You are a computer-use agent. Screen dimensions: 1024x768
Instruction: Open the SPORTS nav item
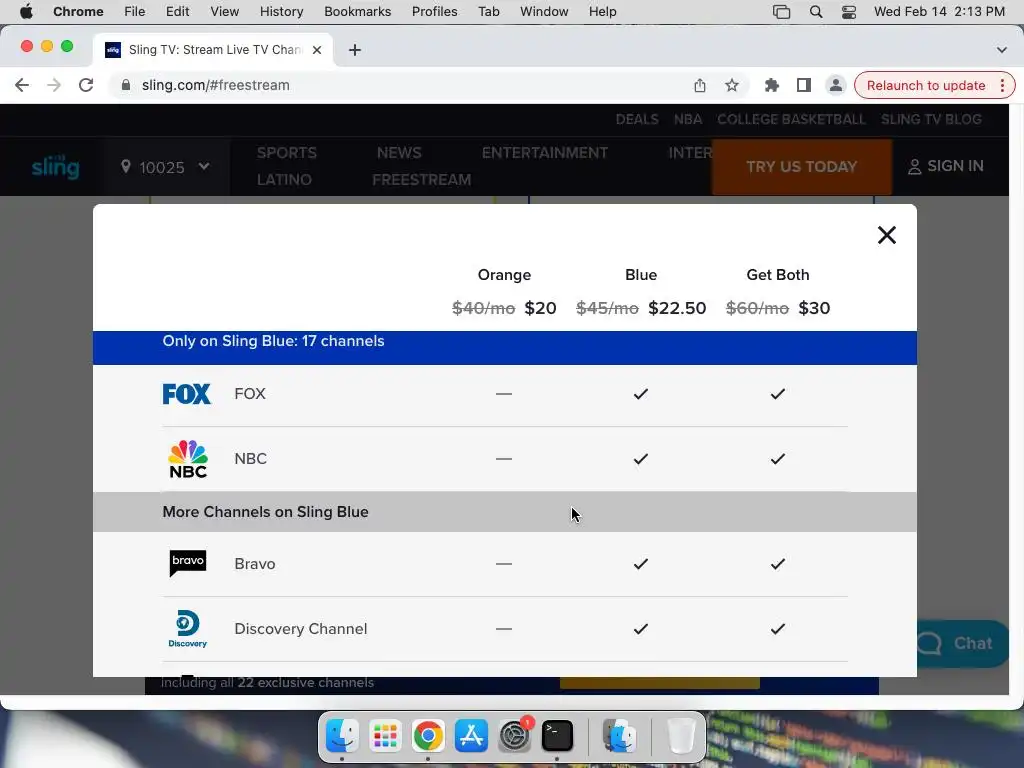pos(287,153)
